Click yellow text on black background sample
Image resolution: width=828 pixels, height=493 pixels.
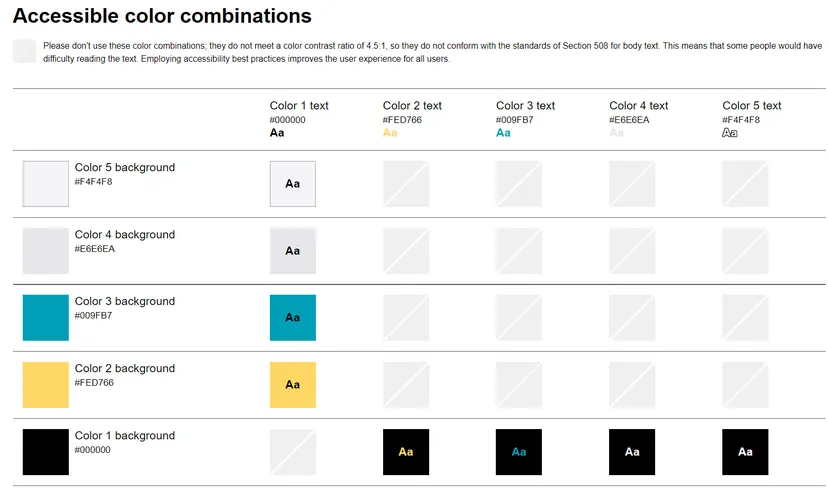406,452
